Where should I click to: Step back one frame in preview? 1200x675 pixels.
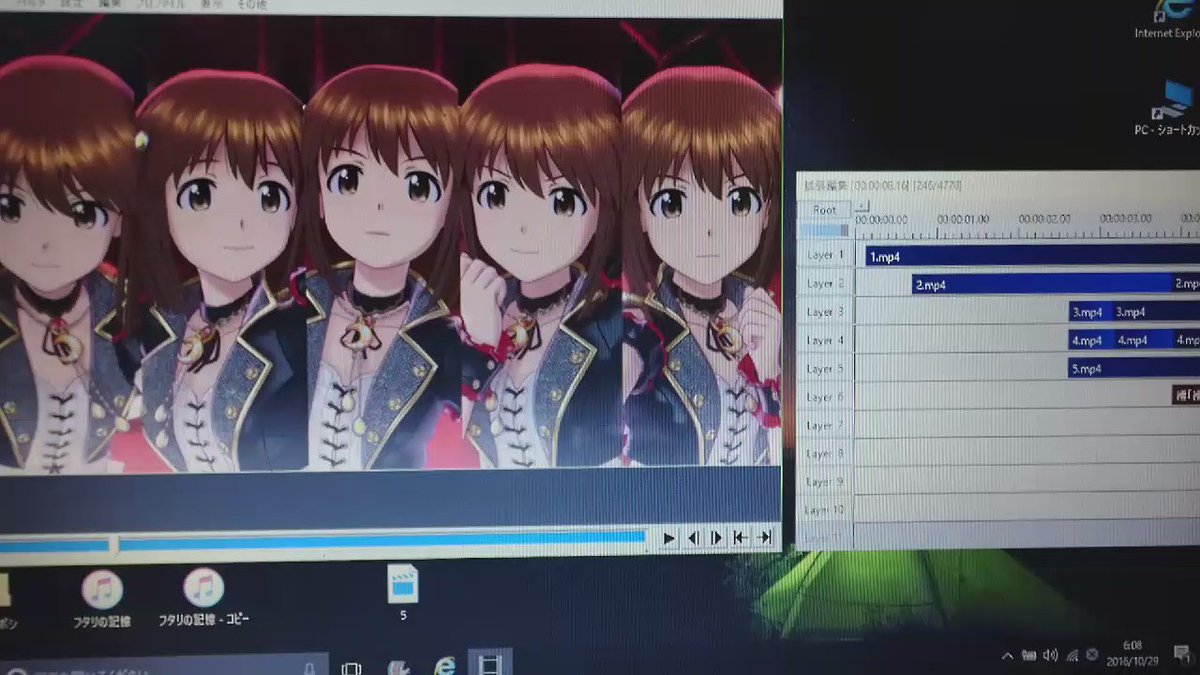point(693,538)
